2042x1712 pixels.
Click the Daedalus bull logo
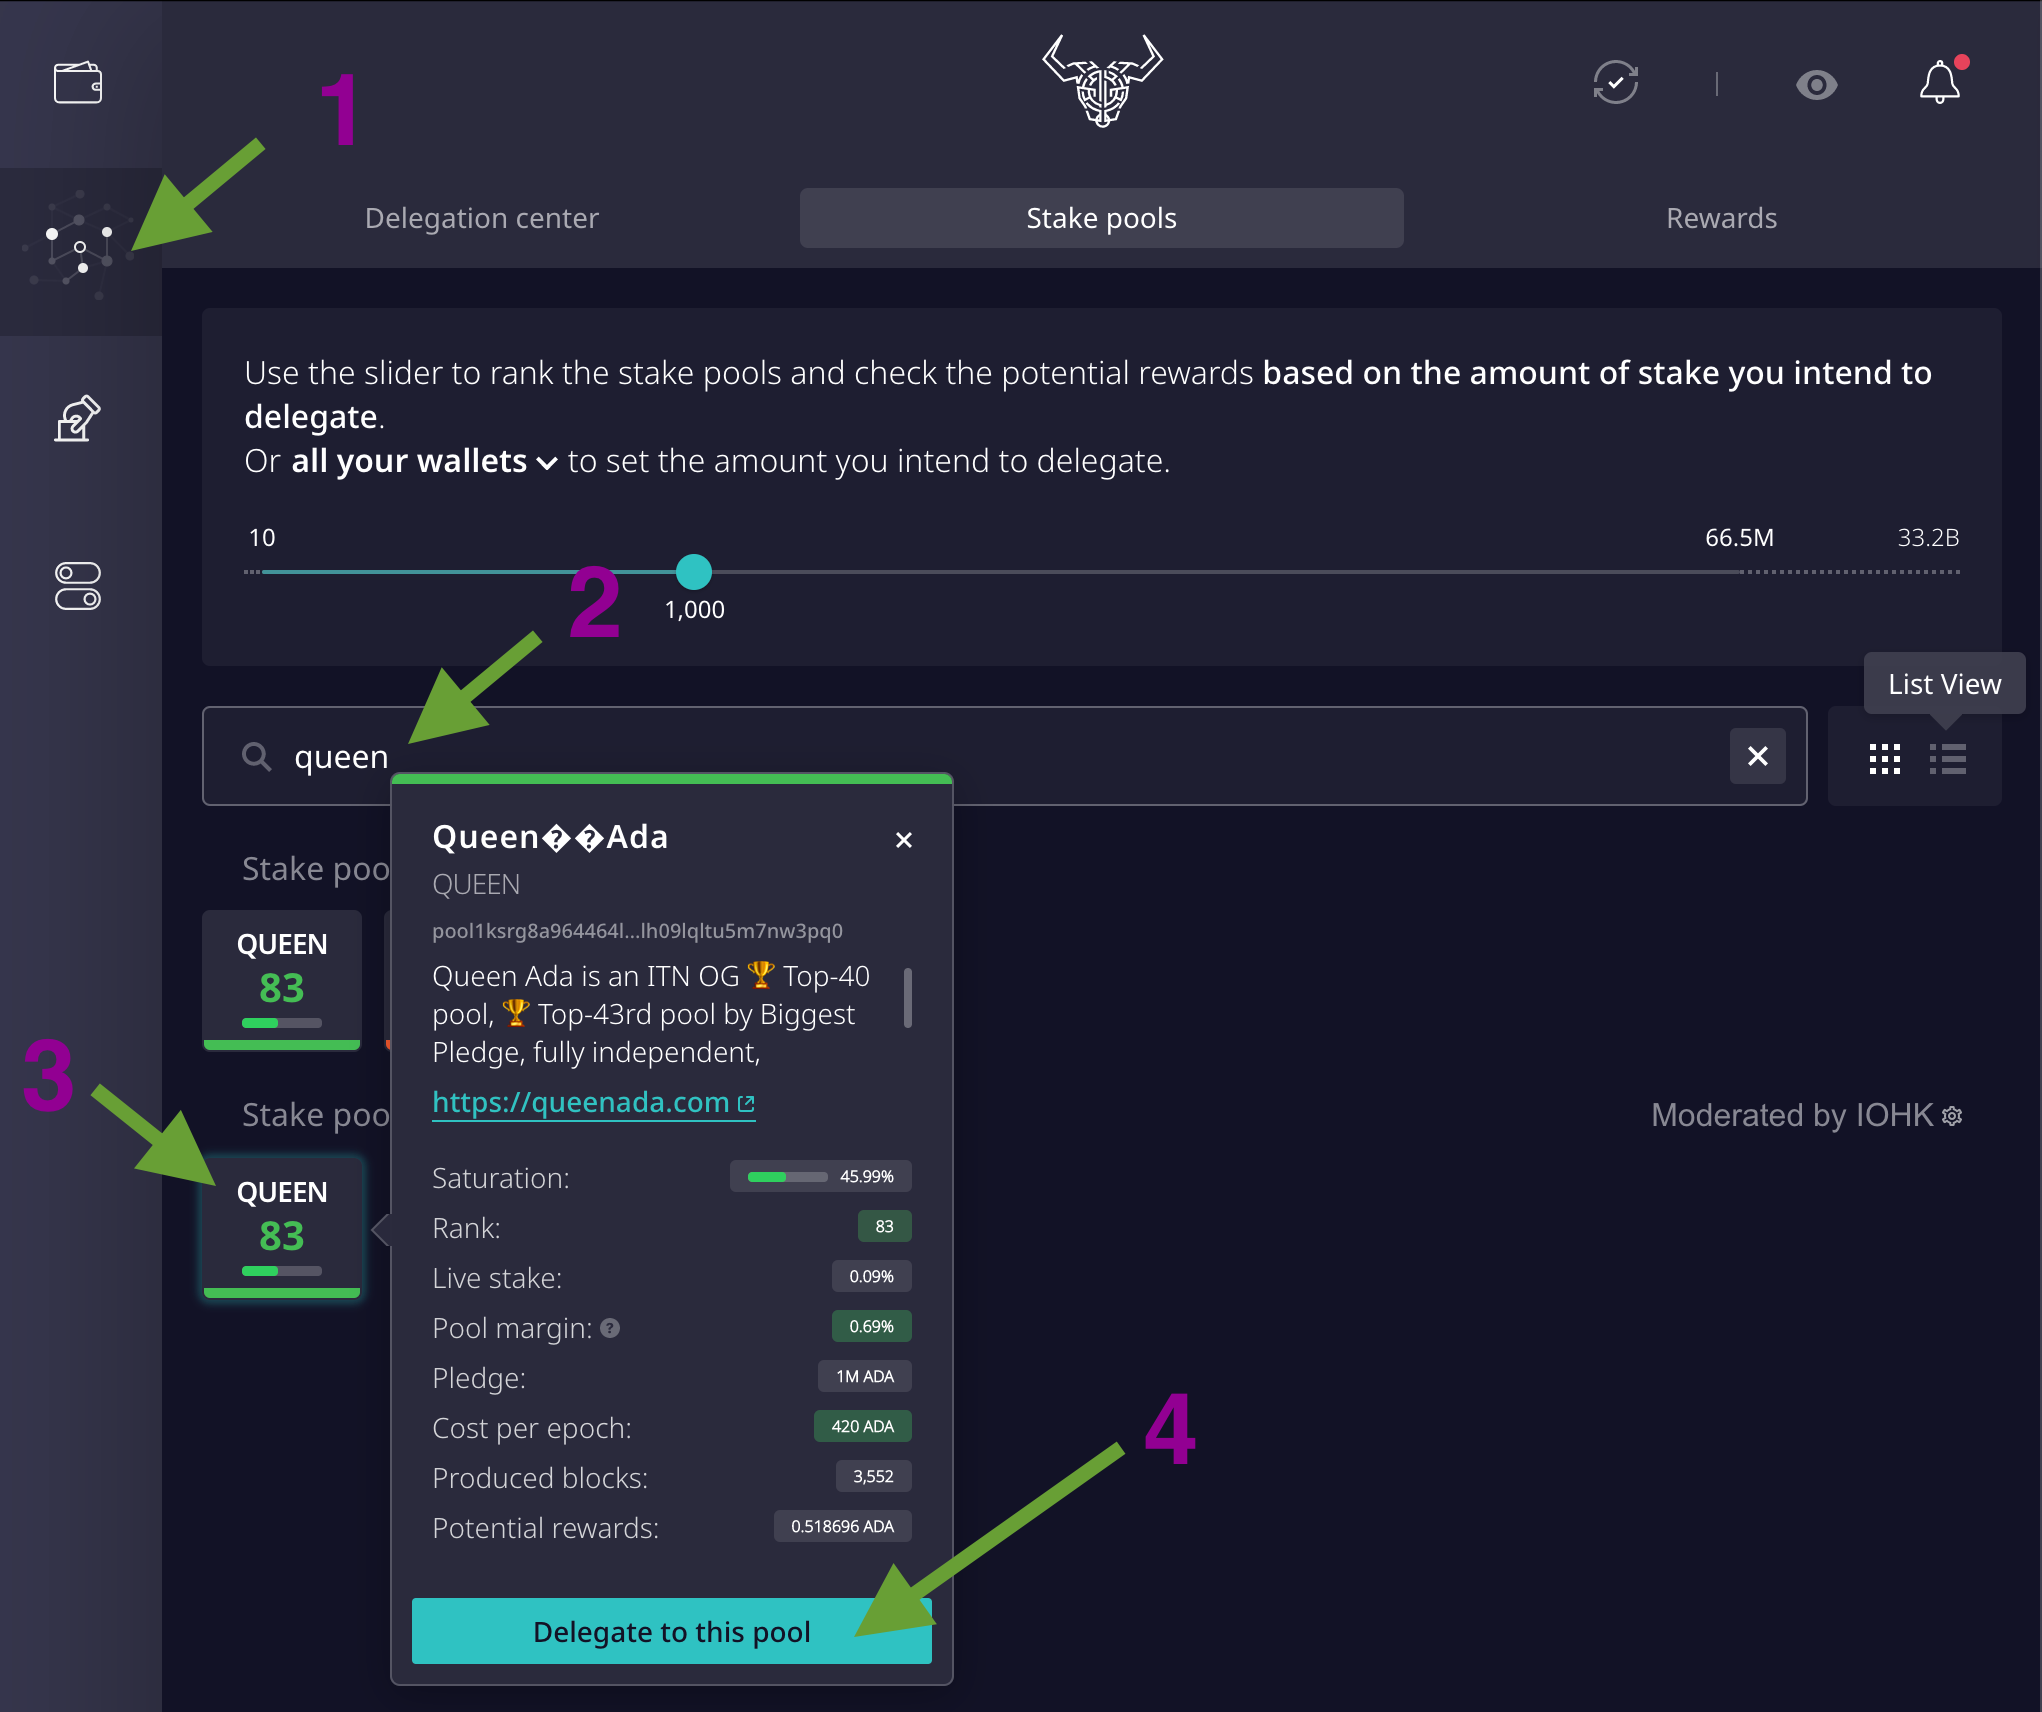coord(1102,80)
